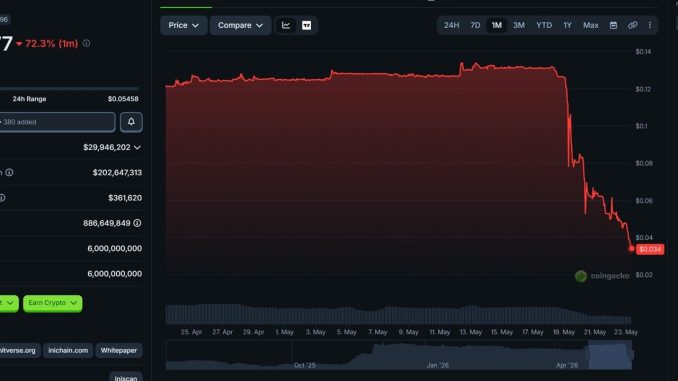
Task: Select the 24H time range
Action: [451, 25]
